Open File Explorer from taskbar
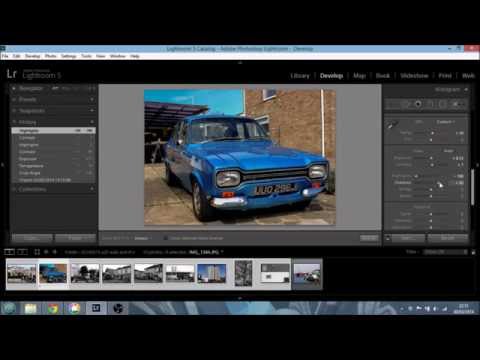Viewport: 480px width, 360px height. (30, 308)
